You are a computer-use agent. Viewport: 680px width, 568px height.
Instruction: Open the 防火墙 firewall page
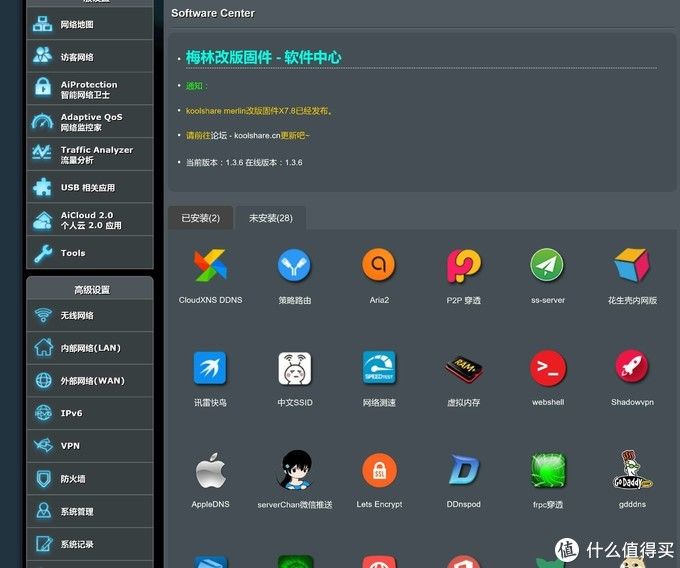[x=90, y=479]
